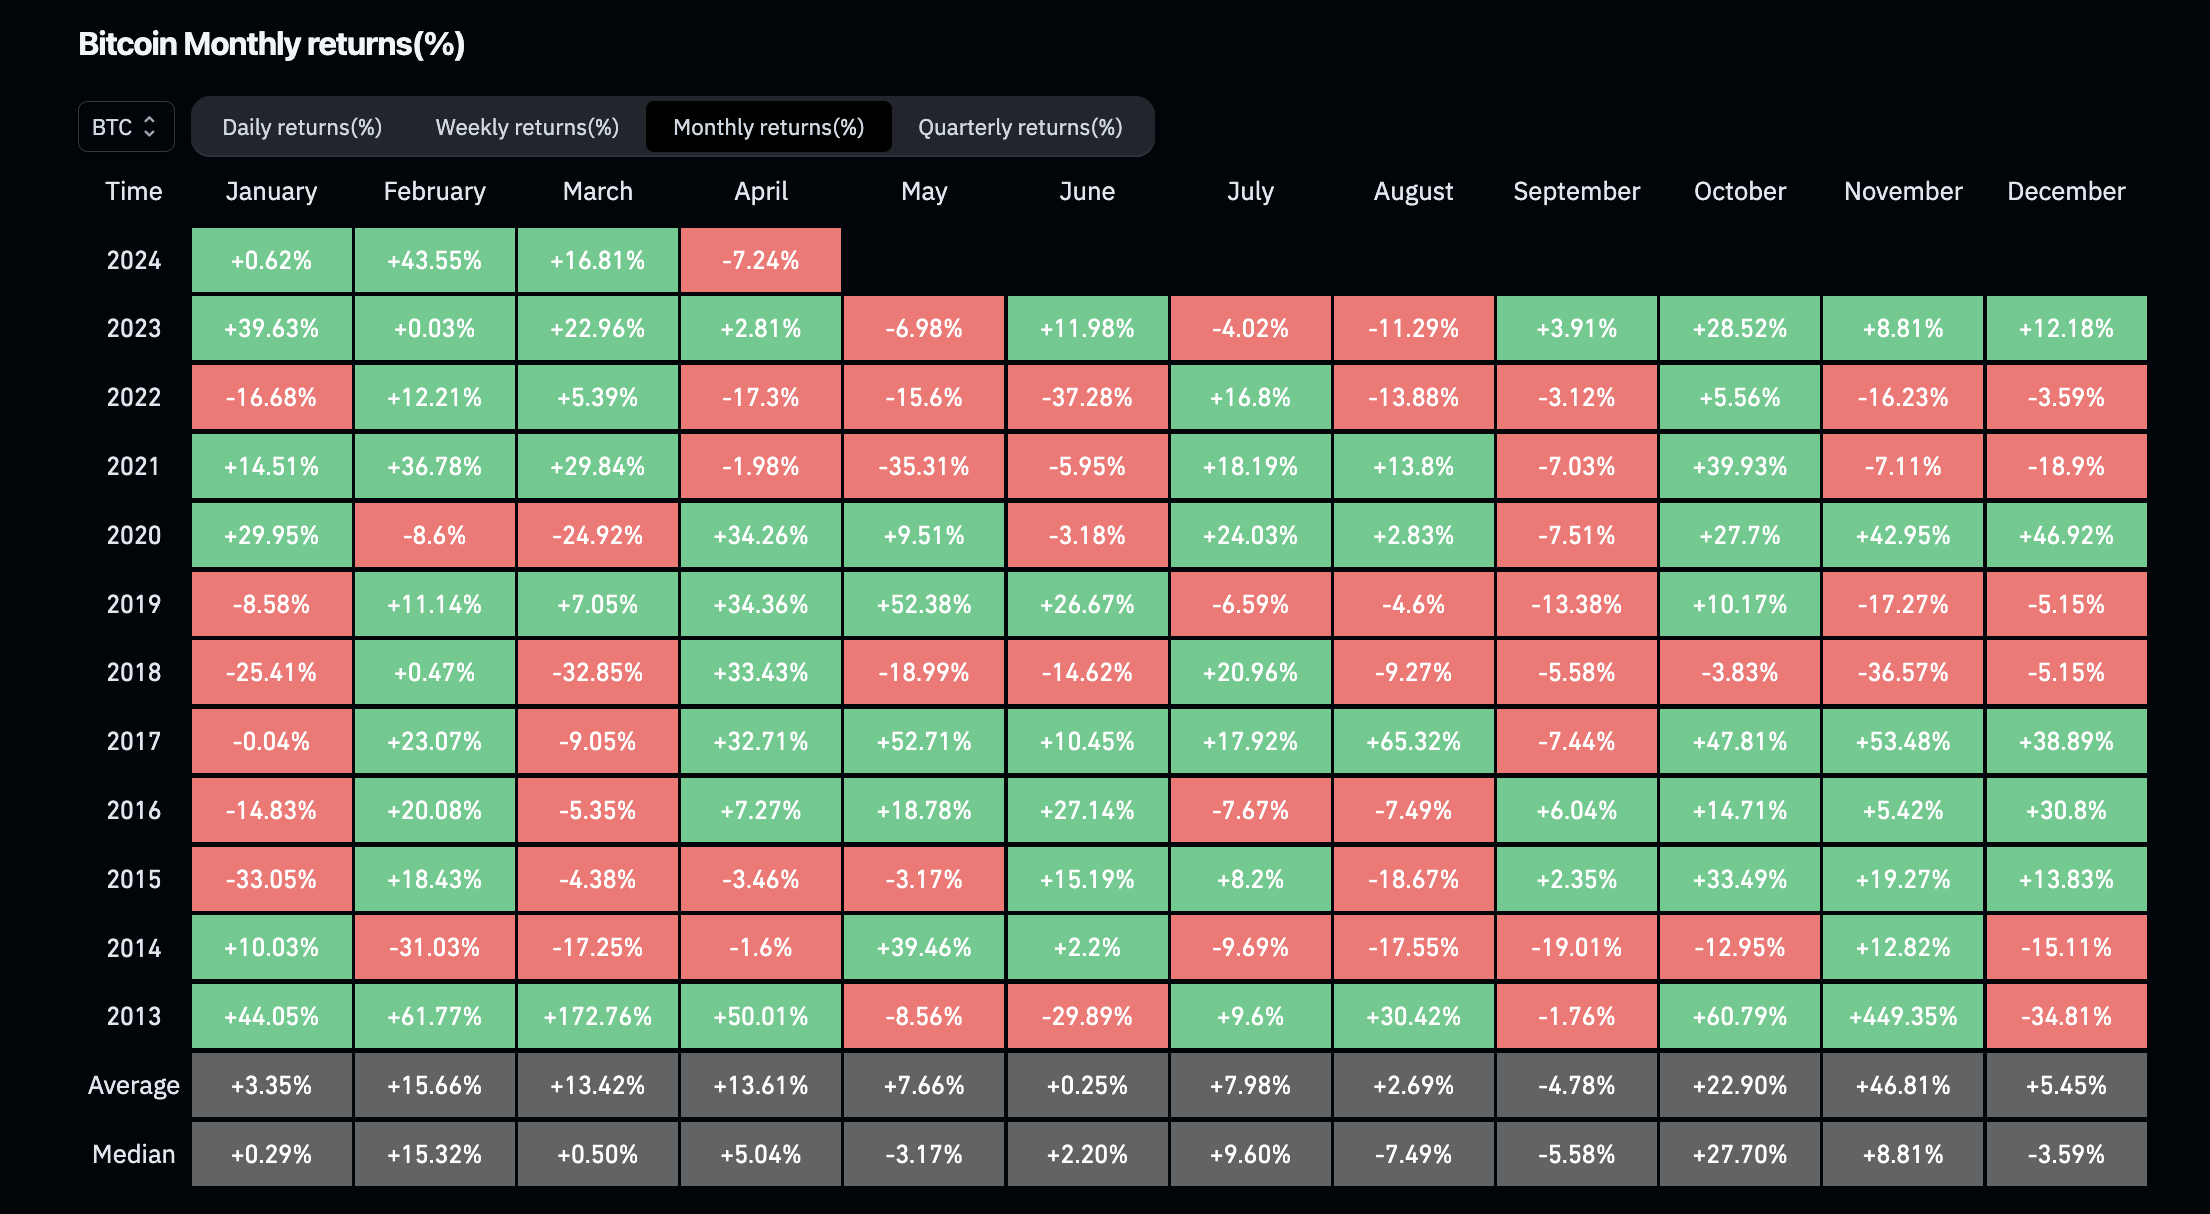Select the 2018 November cell -36.57%

[x=1903, y=672]
